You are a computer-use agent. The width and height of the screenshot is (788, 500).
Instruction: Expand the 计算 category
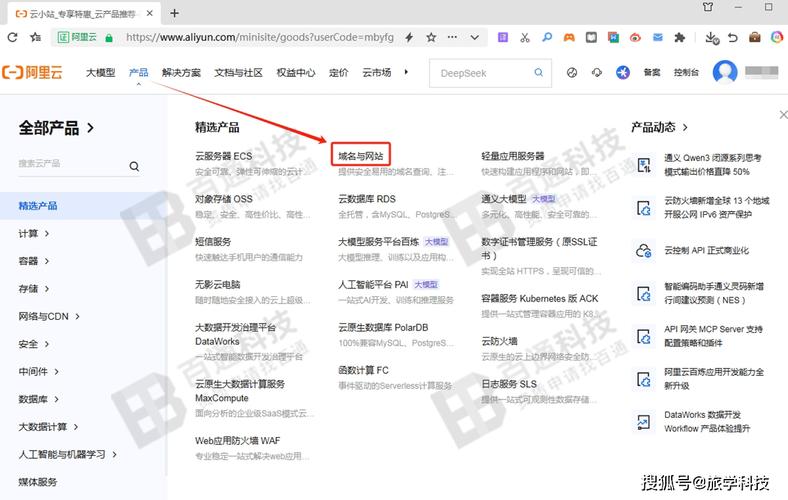[33, 234]
